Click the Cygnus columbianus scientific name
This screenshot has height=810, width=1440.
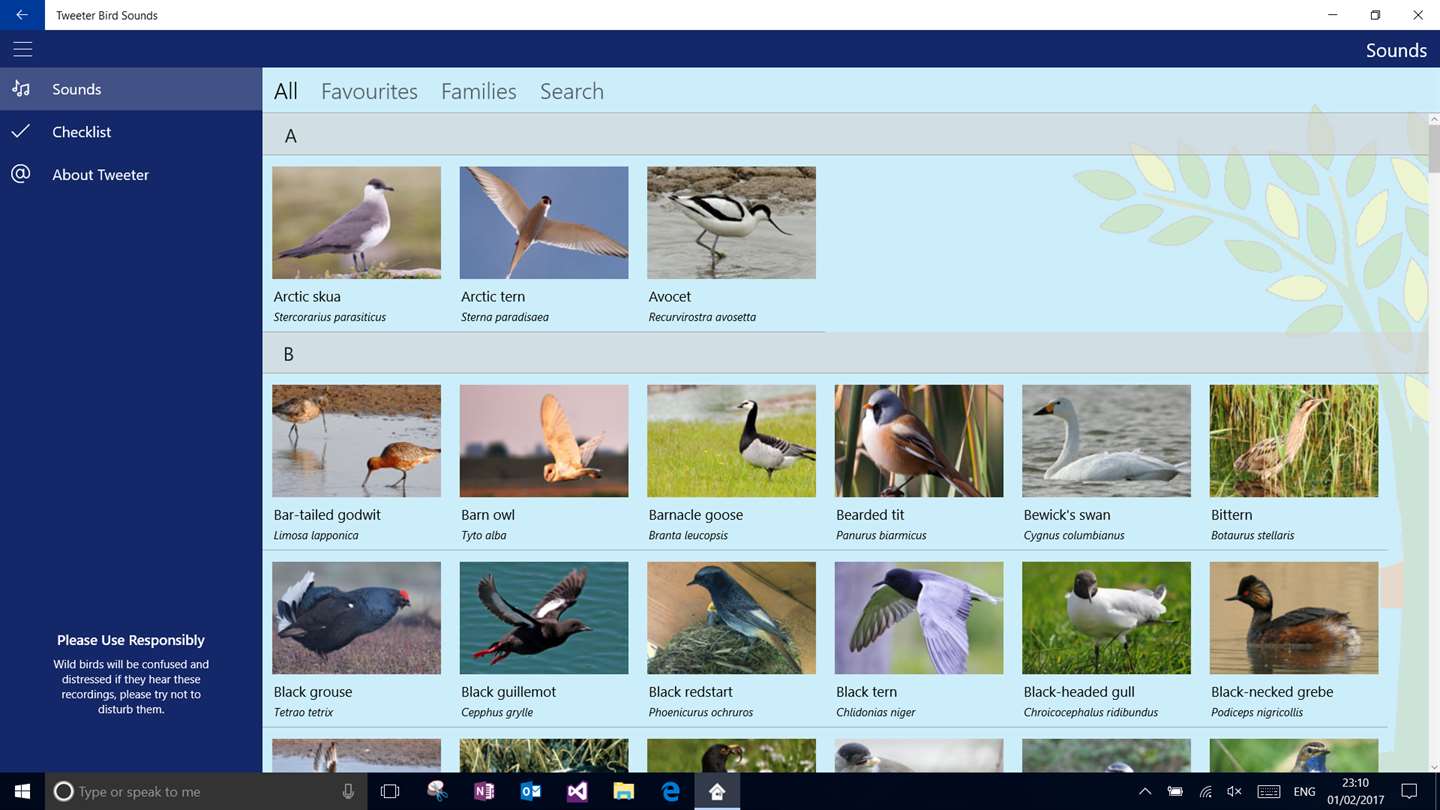pyautogui.click(x=1074, y=535)
